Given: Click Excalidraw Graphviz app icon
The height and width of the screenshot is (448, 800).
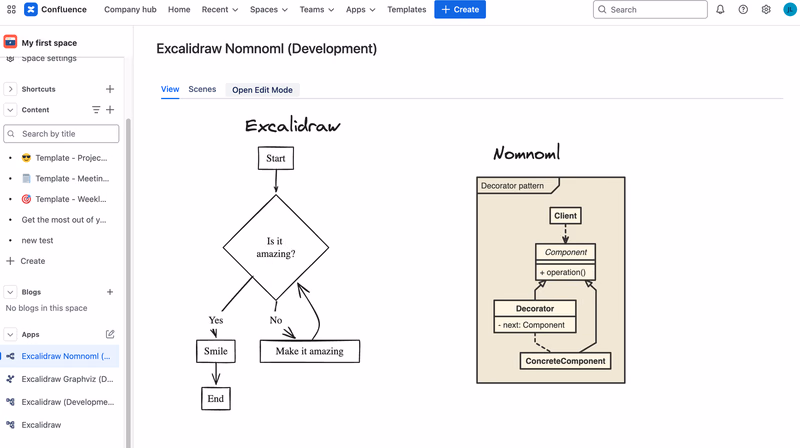Looking at the screenshot, I should (x=10, y=379).
